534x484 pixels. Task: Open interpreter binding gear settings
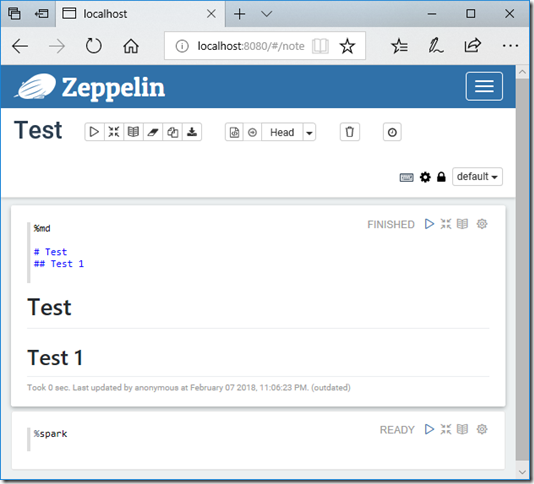(x=425, y=177)
